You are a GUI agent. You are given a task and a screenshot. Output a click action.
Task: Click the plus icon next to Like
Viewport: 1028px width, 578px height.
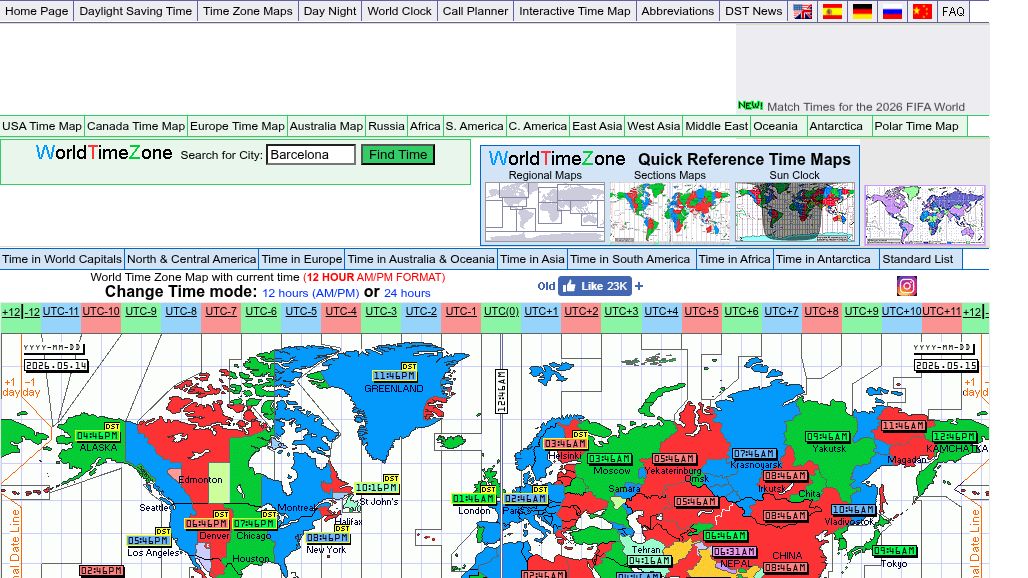[639, 286]
